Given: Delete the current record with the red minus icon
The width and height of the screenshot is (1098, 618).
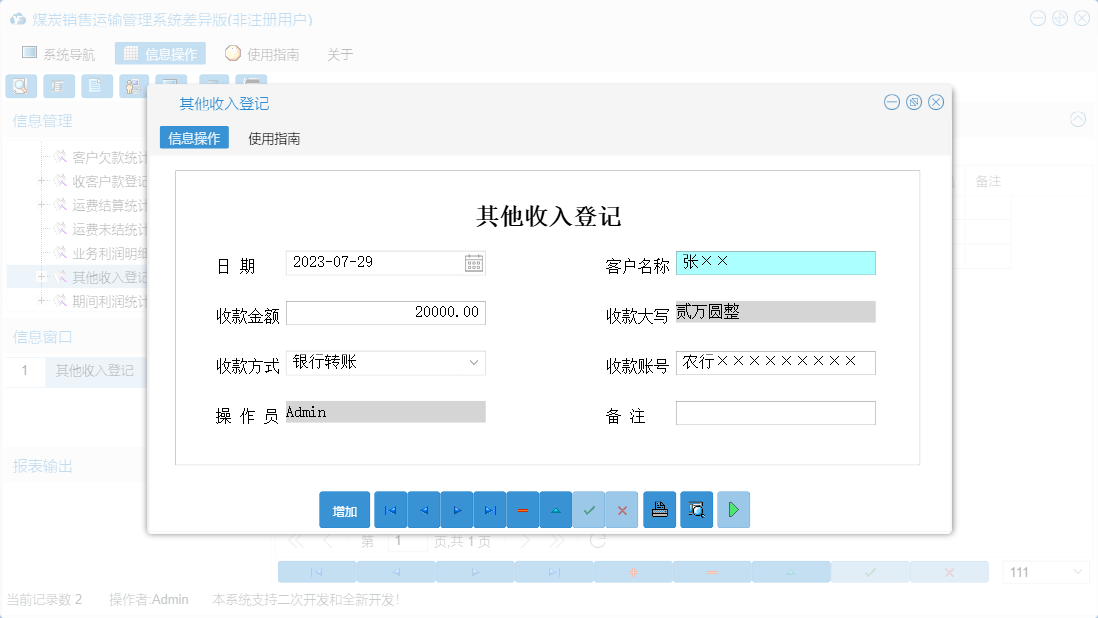Looking at the screenshot, I should [x=522, y=509].
